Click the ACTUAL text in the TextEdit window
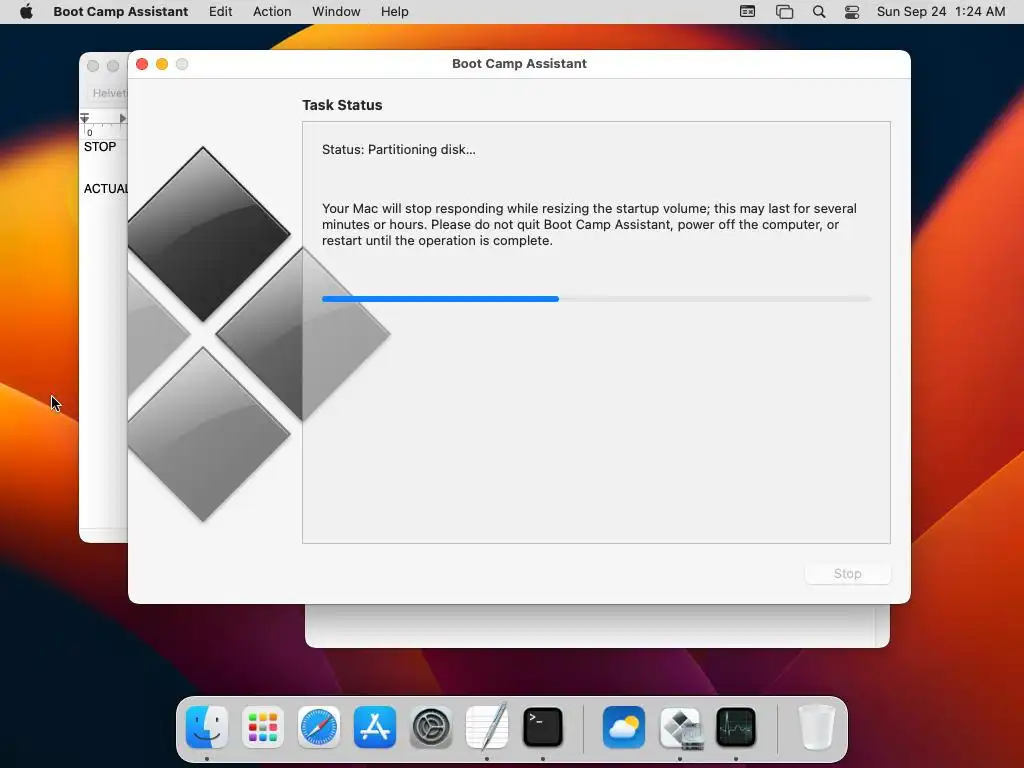This screenshot has width=1024, height=768. coord(105,189)
